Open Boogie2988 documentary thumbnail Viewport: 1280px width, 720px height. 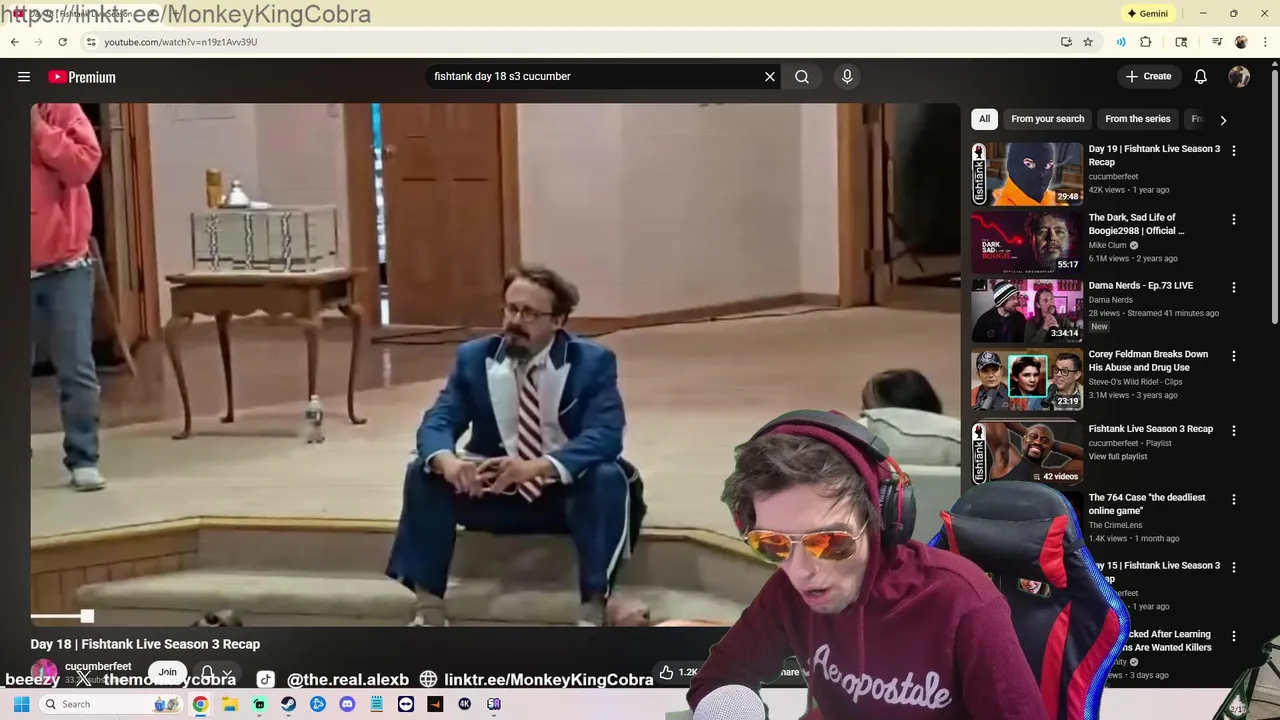[1027, 242]
